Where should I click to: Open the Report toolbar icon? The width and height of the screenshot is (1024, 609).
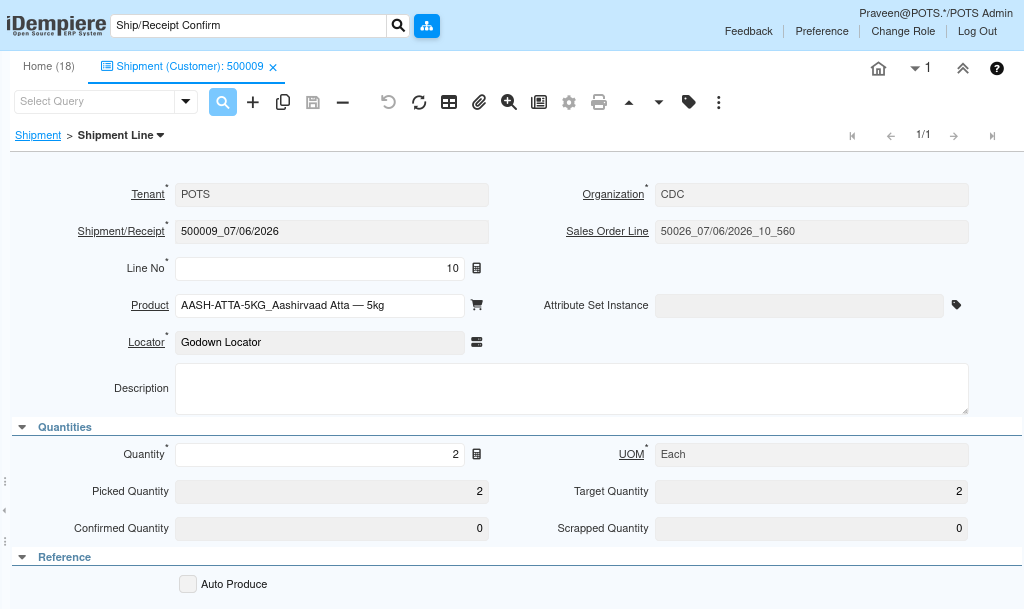tap(539, 102)
